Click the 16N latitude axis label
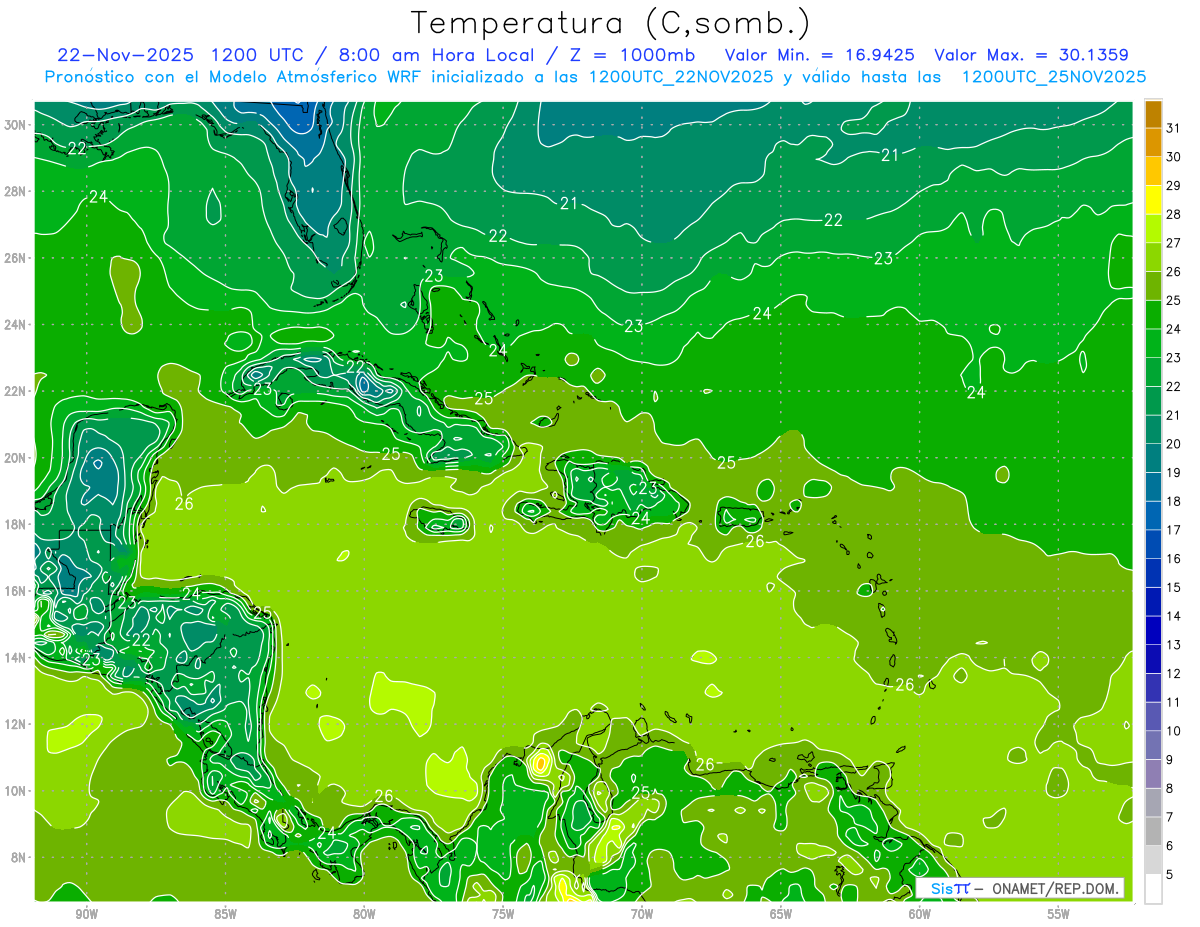 click(17, 591)
